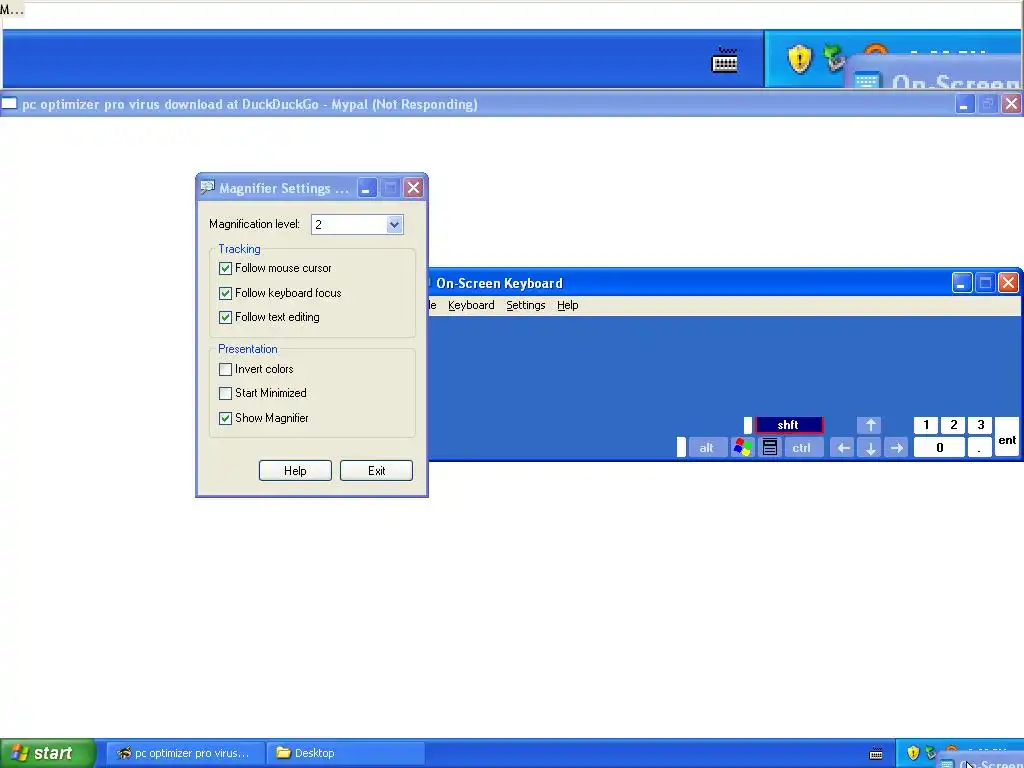Minimize the On-Screen Keyboard window

pyautogui.click(x=962, y=283)
